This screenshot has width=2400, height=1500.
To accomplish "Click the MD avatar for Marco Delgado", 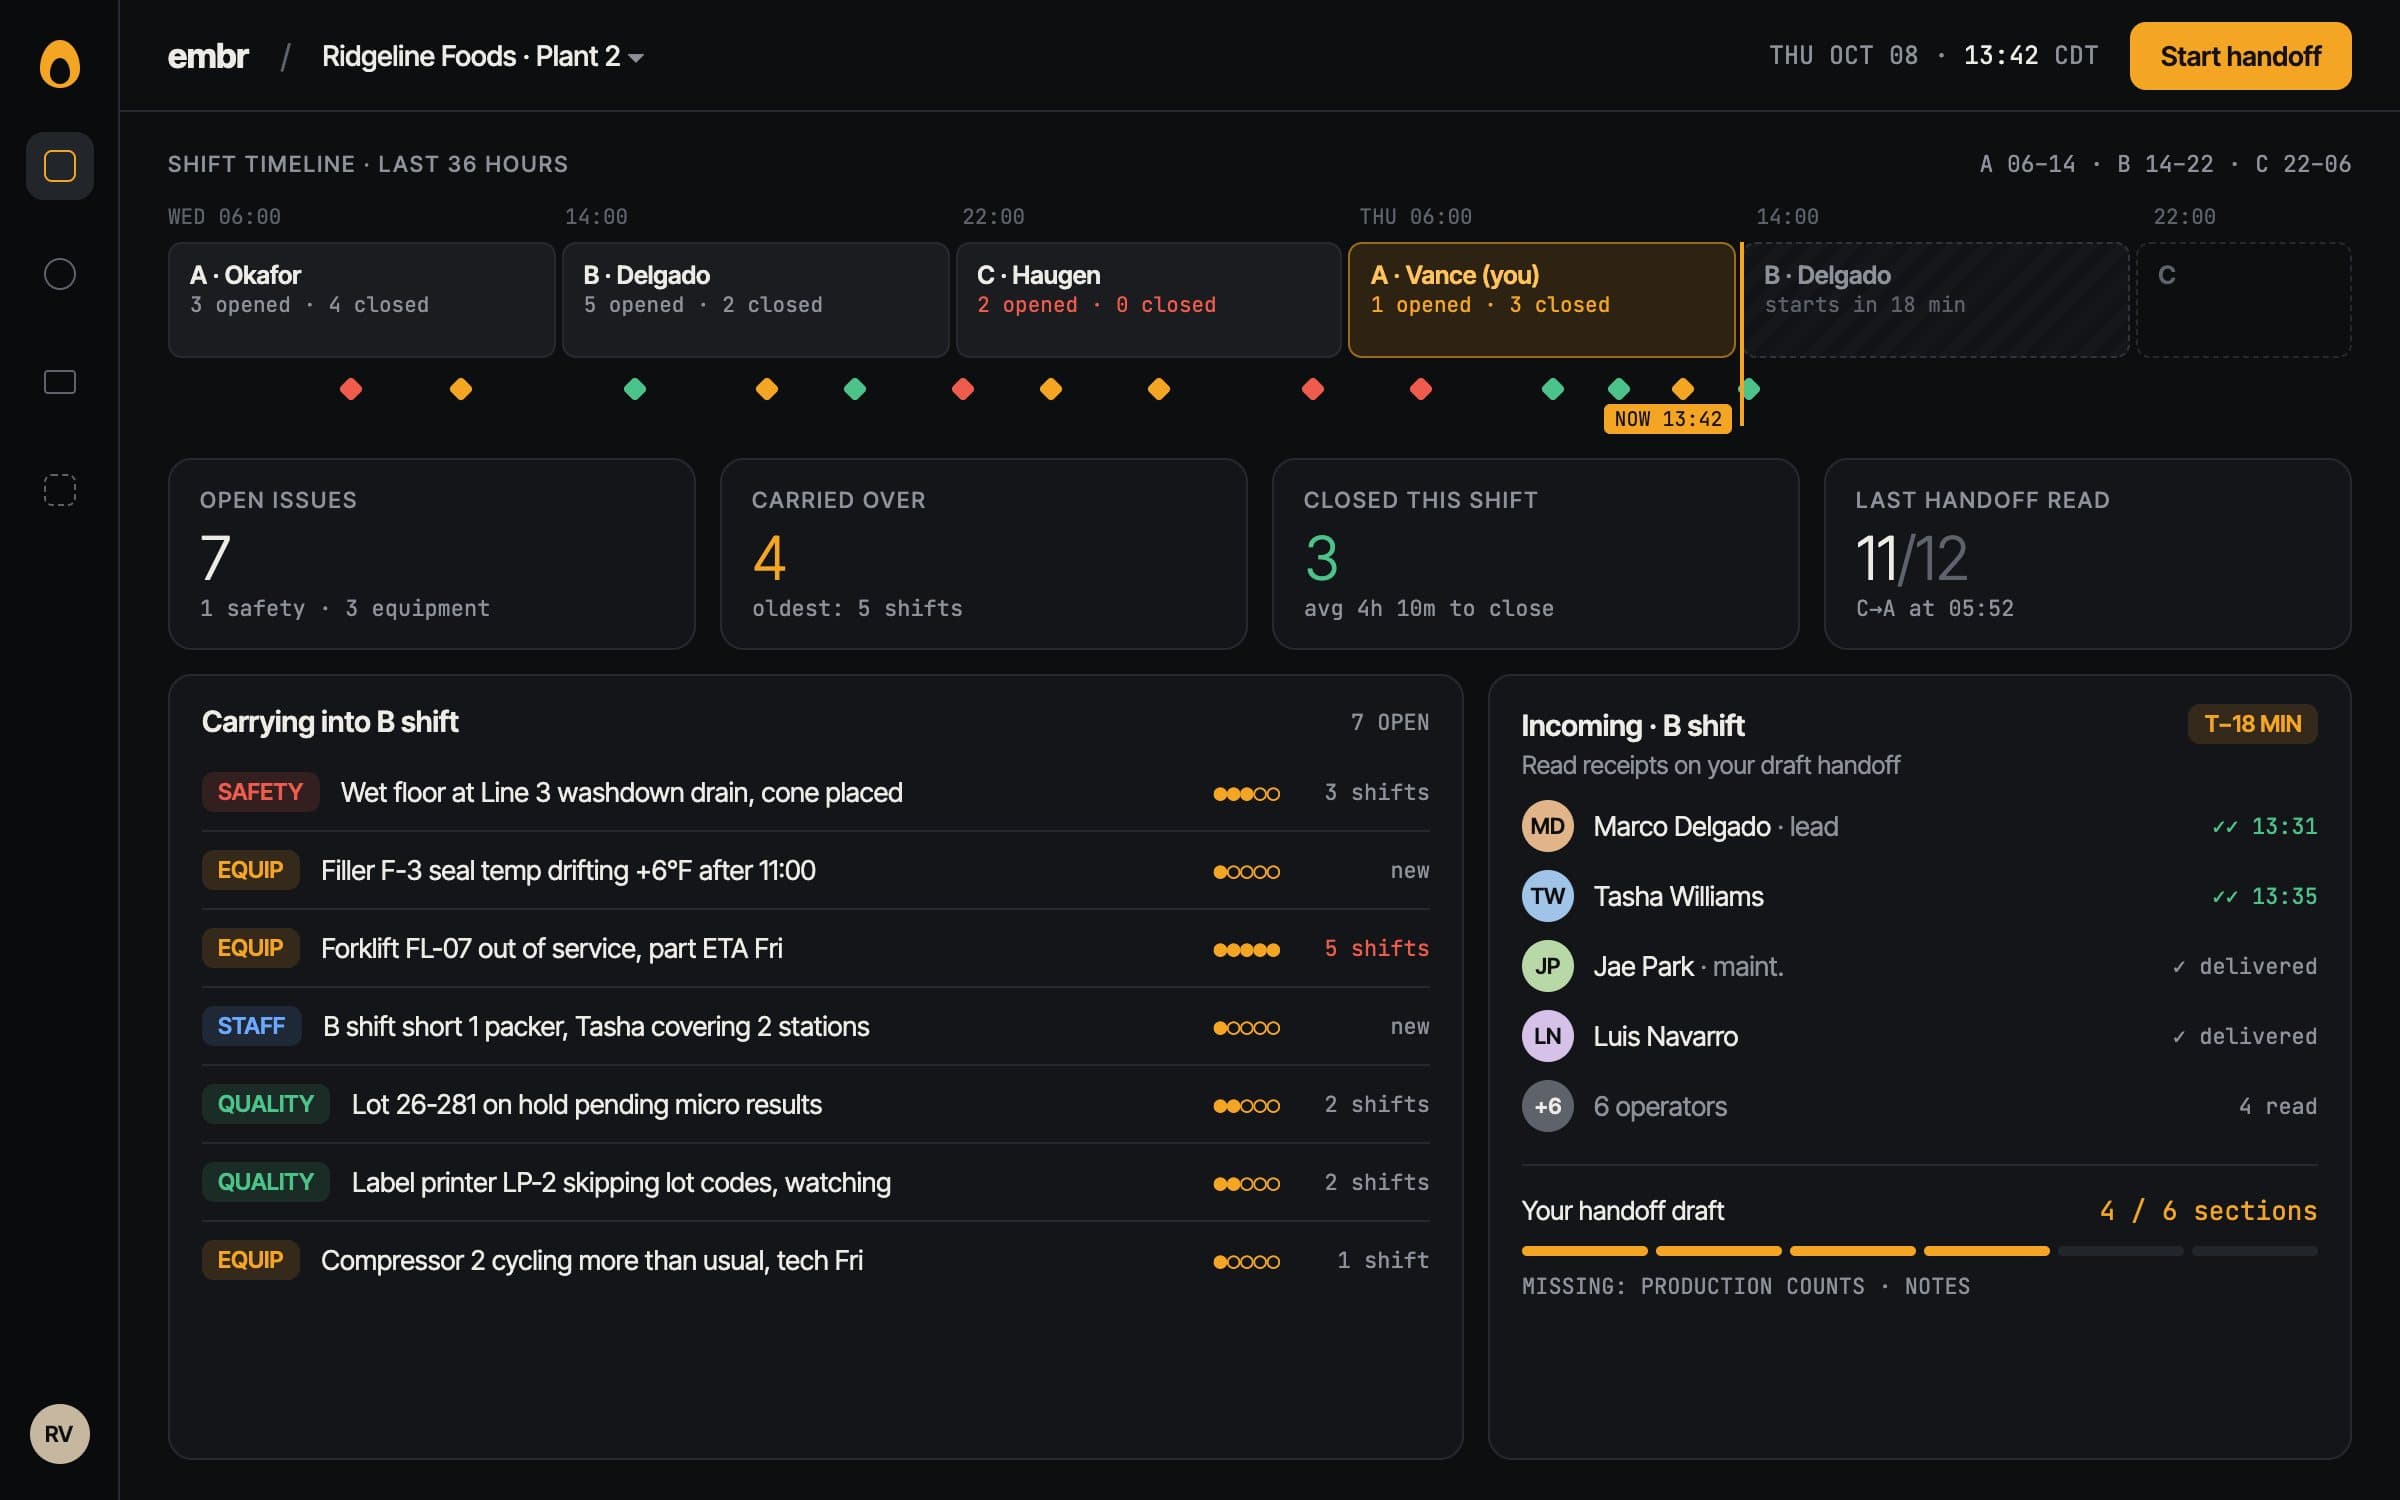I will point(1547,826).
